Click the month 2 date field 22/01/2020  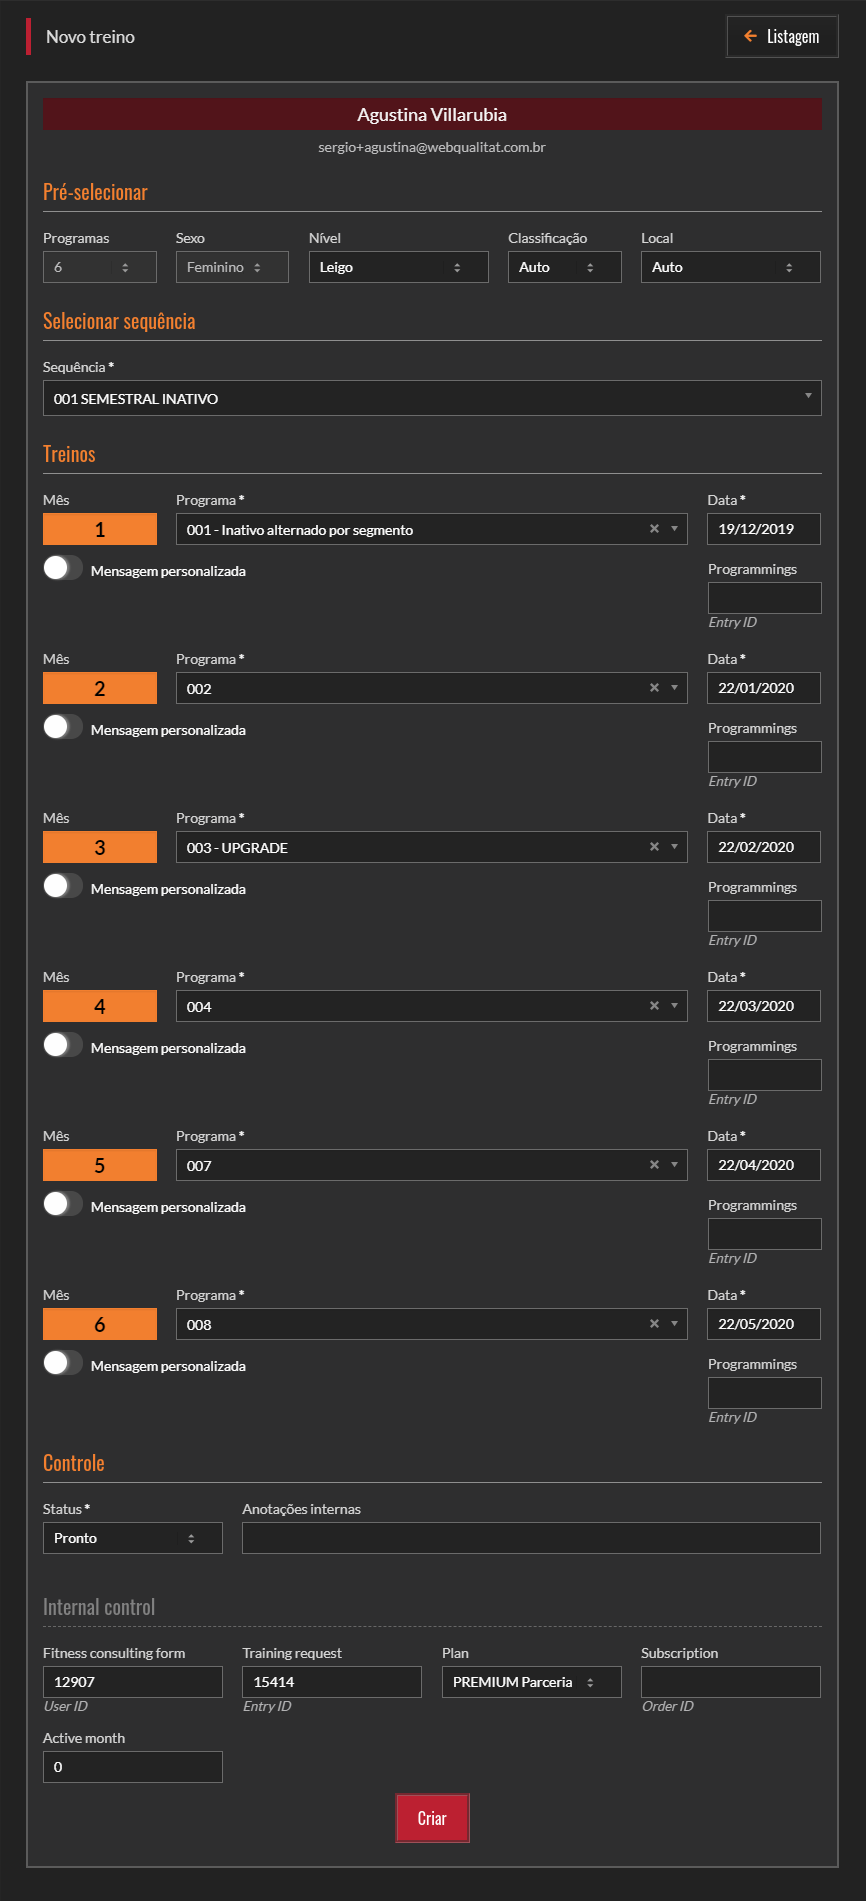tap(764, 688)
